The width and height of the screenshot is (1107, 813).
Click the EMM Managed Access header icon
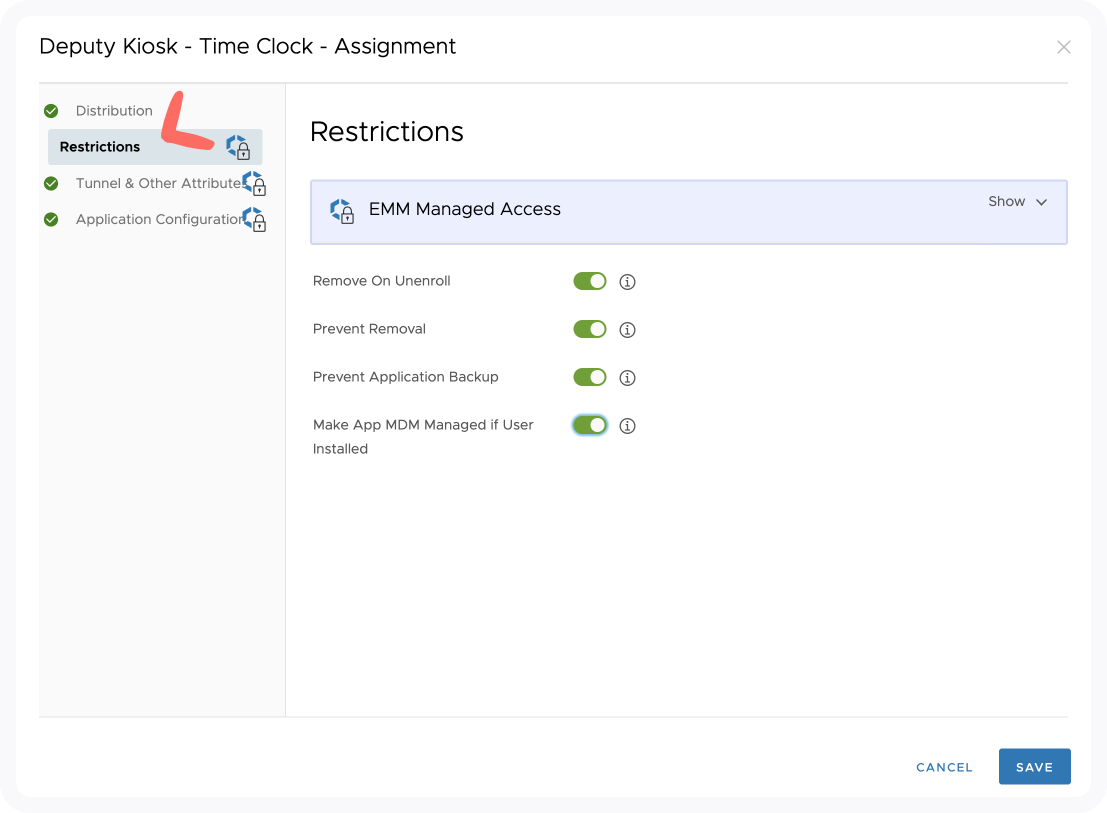342,211
